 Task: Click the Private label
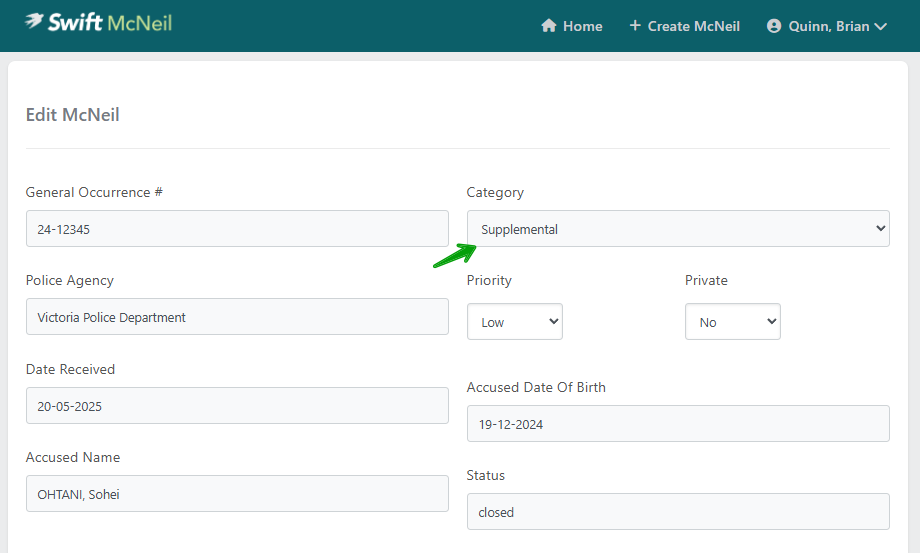tap(706, 280)
